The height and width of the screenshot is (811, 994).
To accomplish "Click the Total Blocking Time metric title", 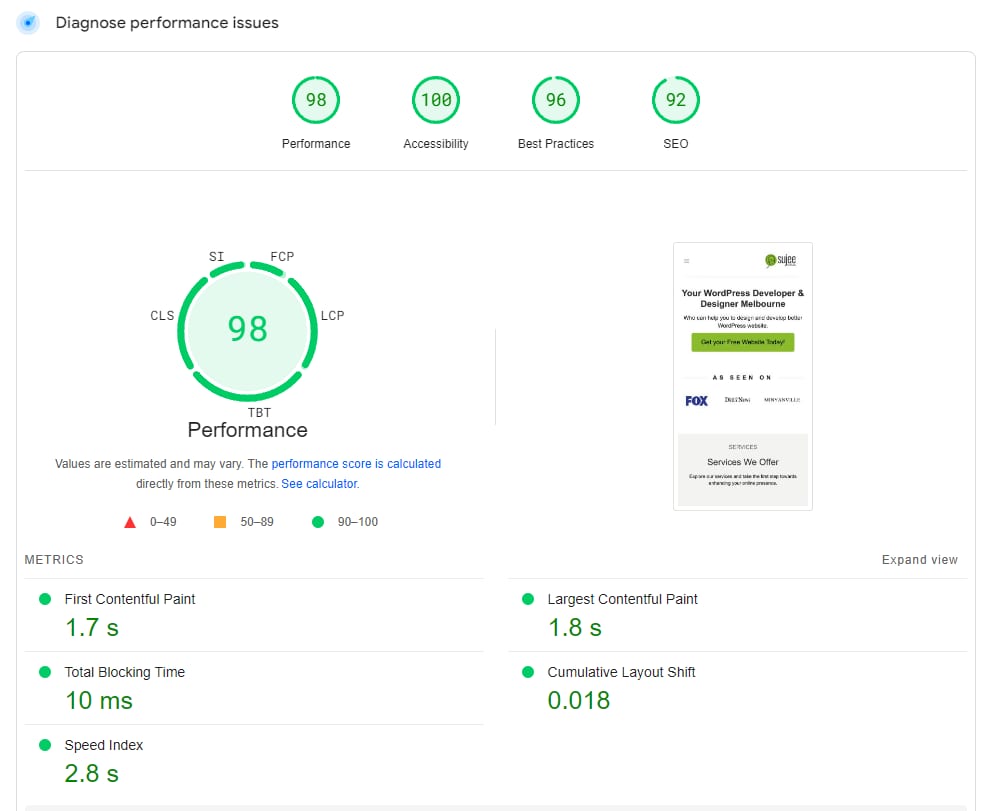I will click(x=125, y=672).
